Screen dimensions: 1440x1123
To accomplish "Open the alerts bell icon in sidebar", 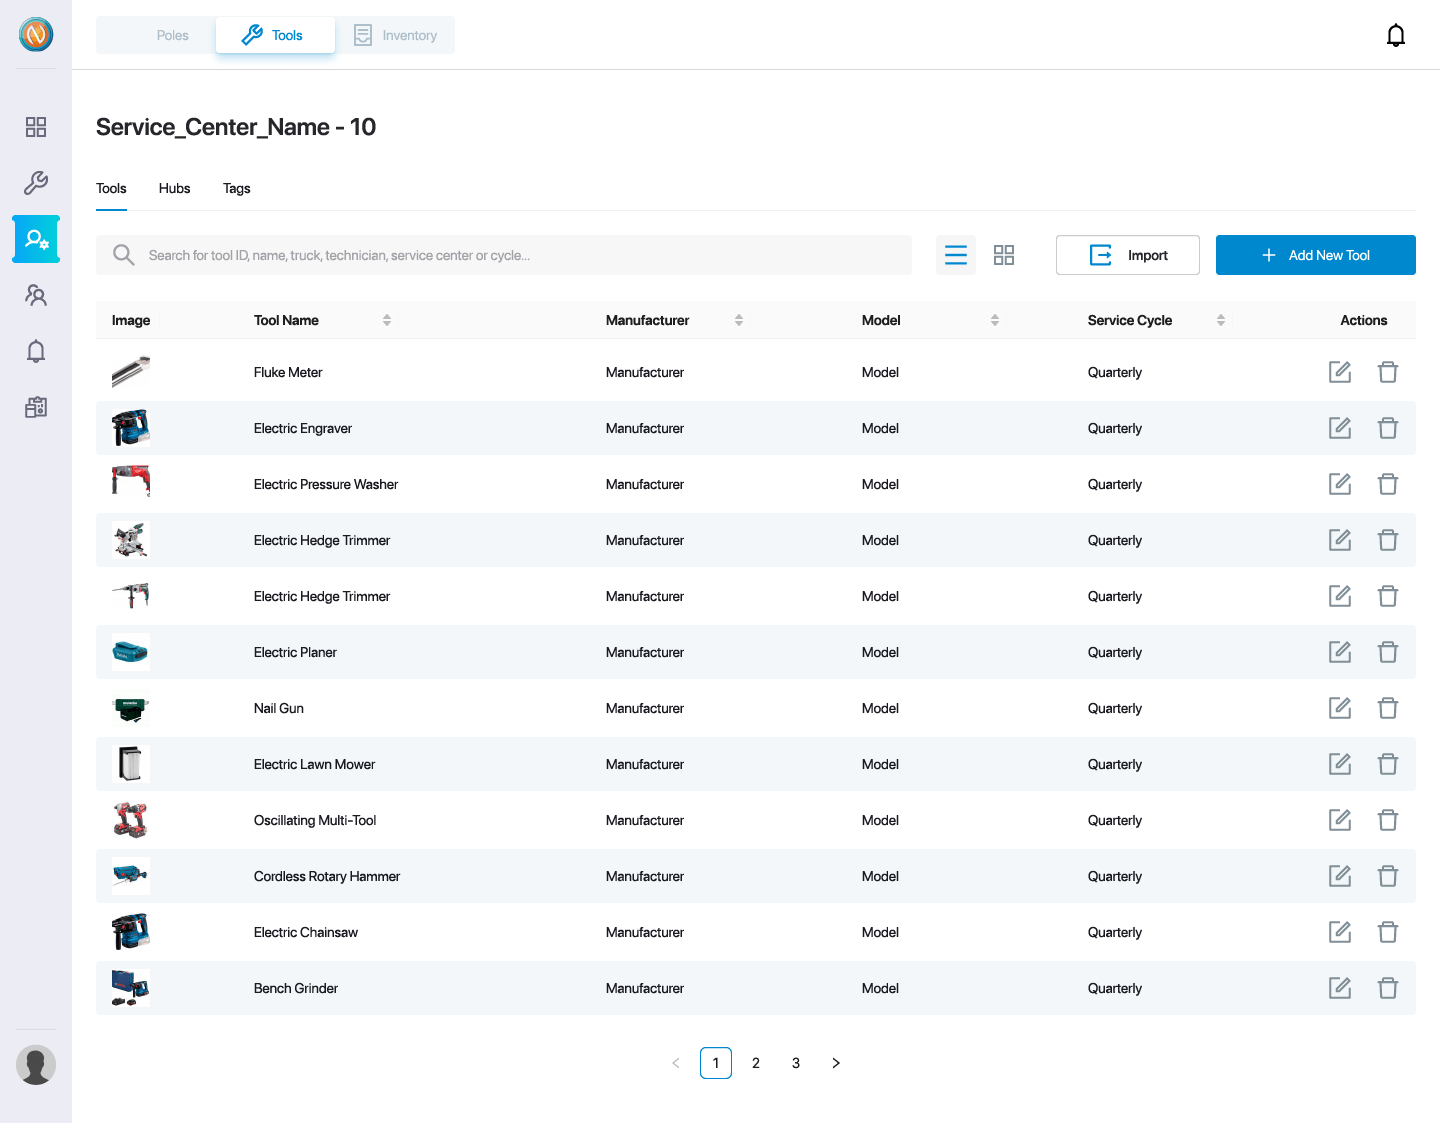I will (36, 351).
